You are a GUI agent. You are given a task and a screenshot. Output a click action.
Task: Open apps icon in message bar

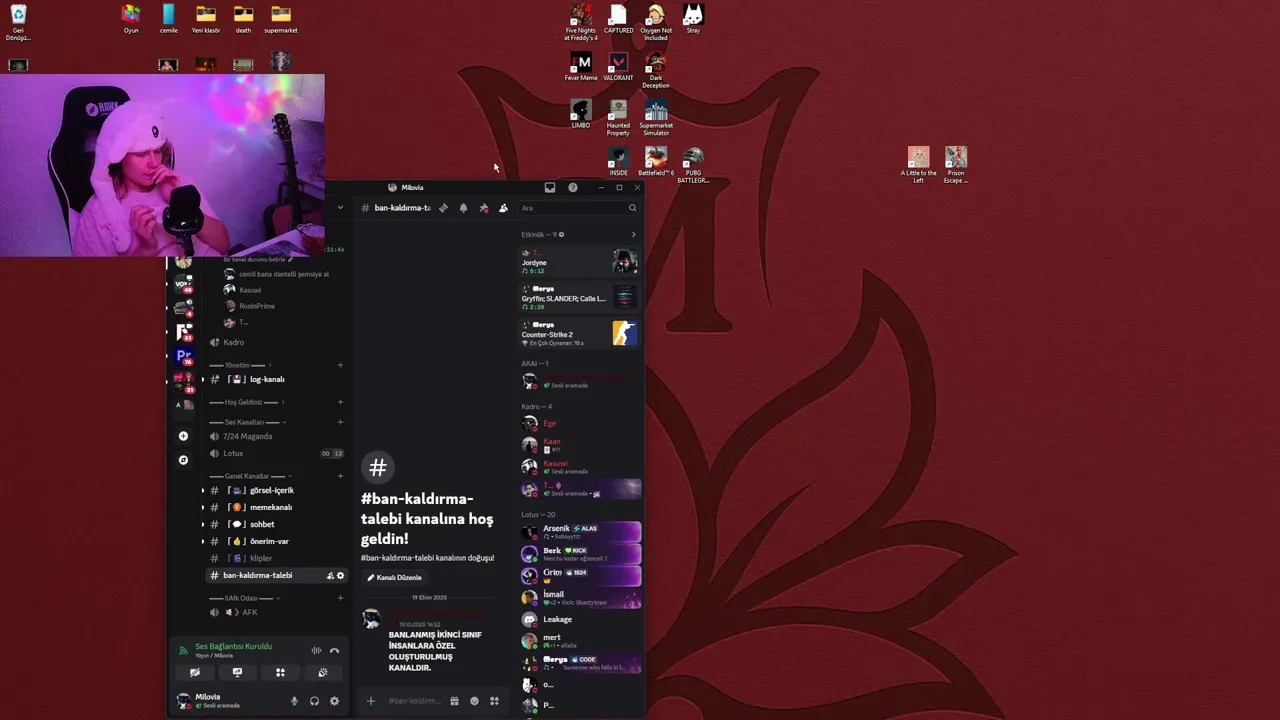point(494,701)
